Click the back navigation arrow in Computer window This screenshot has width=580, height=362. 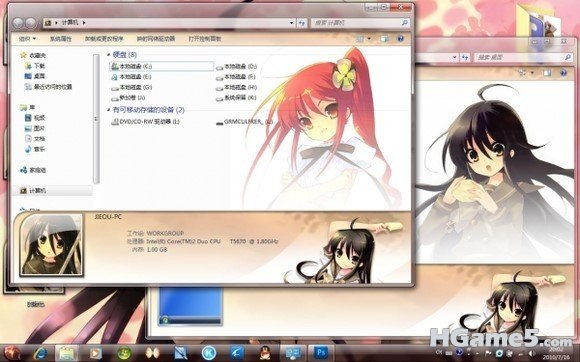click(x=18, y=23)
